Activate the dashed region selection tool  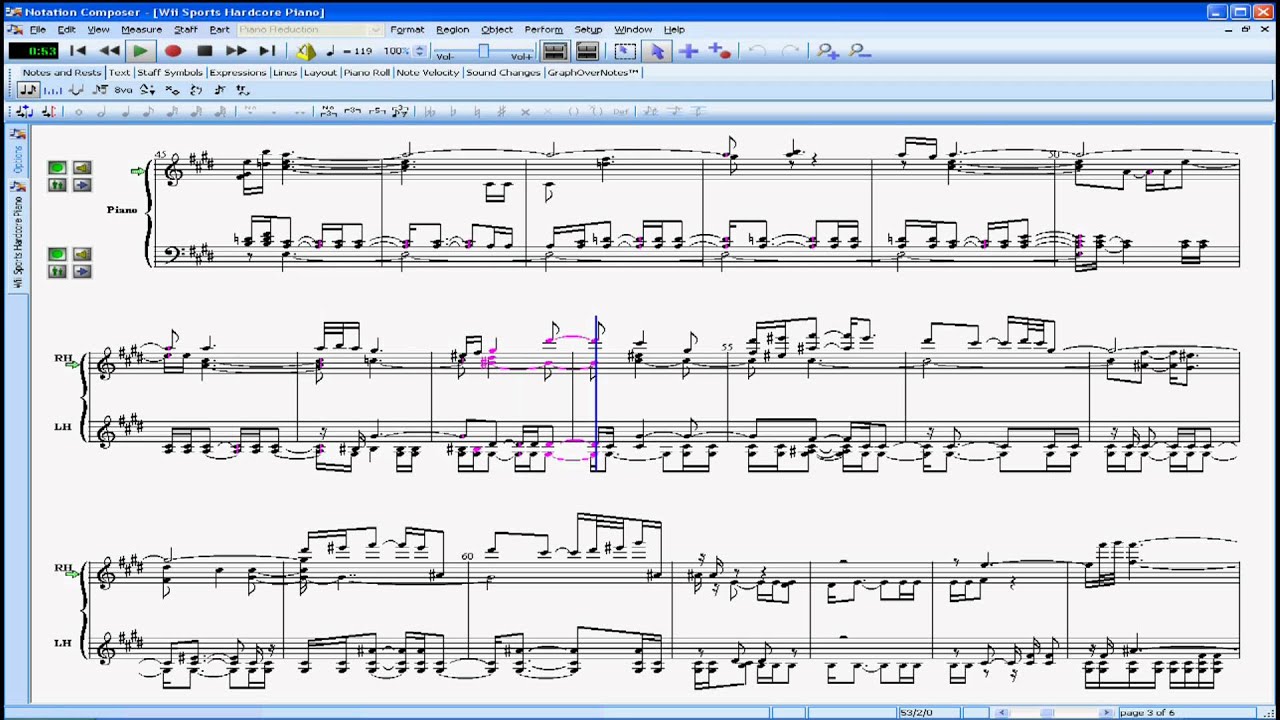(625, 51)
